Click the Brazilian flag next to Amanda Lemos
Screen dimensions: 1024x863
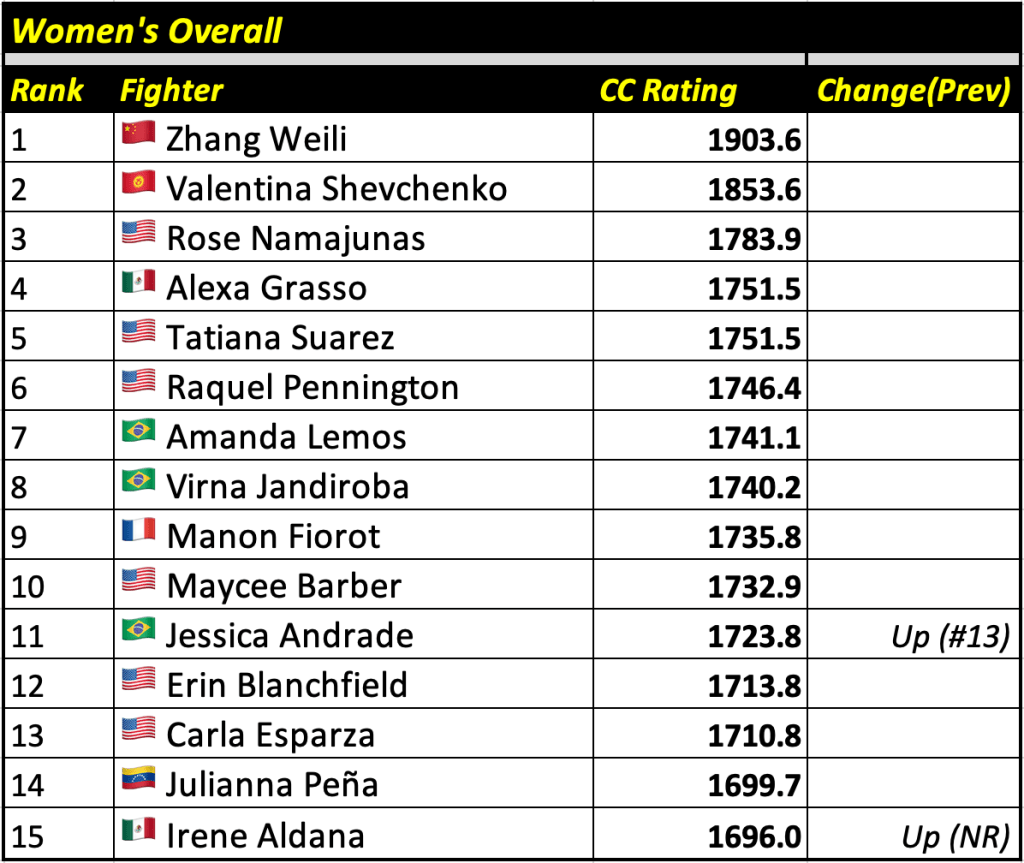pos(138,432)
